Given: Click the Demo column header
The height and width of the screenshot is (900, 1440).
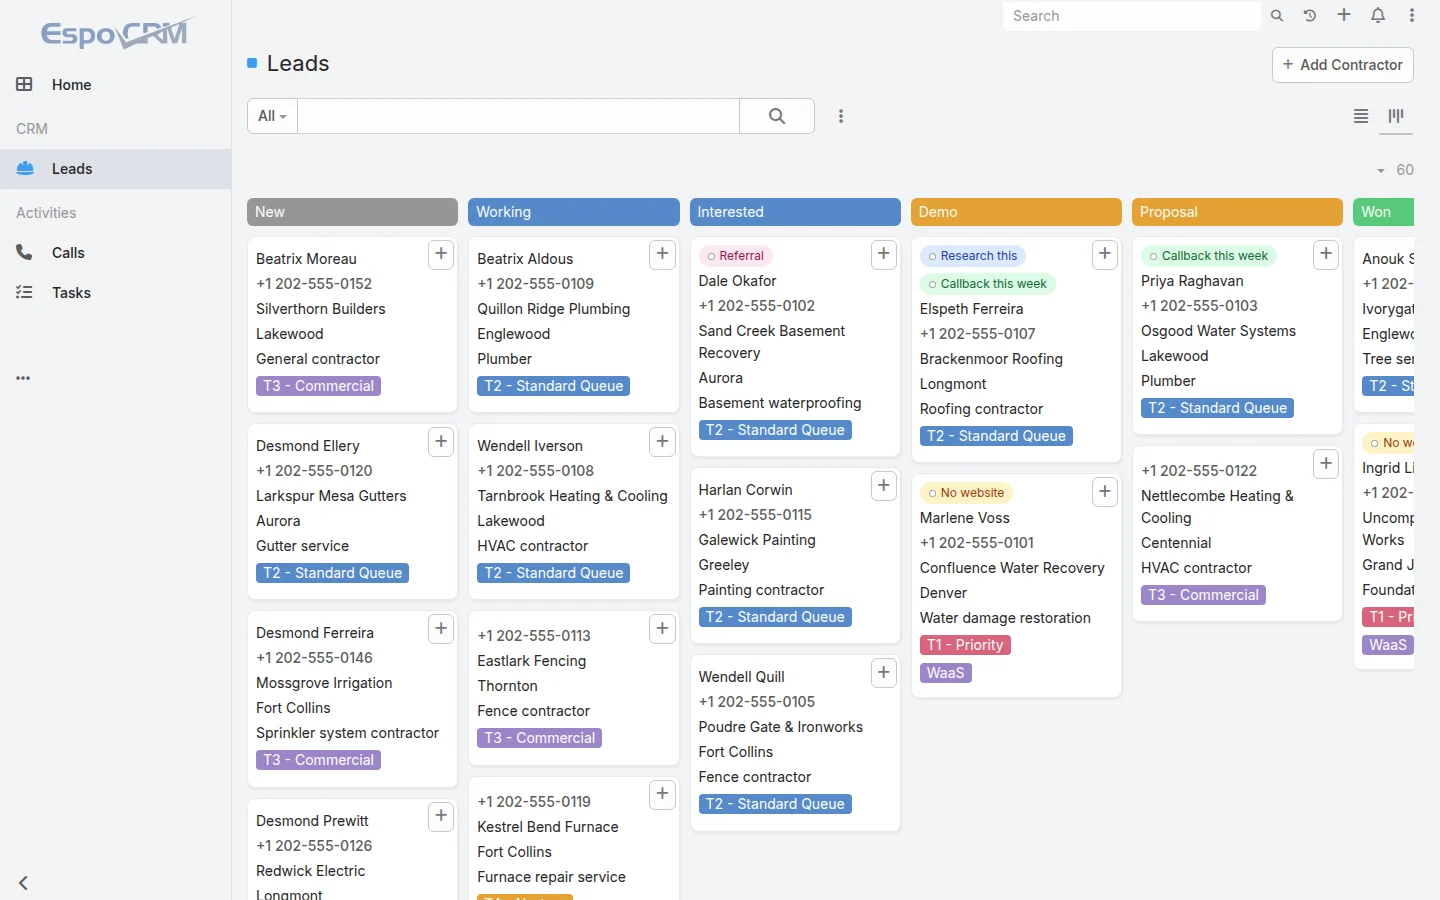Looking at the screenshot, I should [1016, 212].
